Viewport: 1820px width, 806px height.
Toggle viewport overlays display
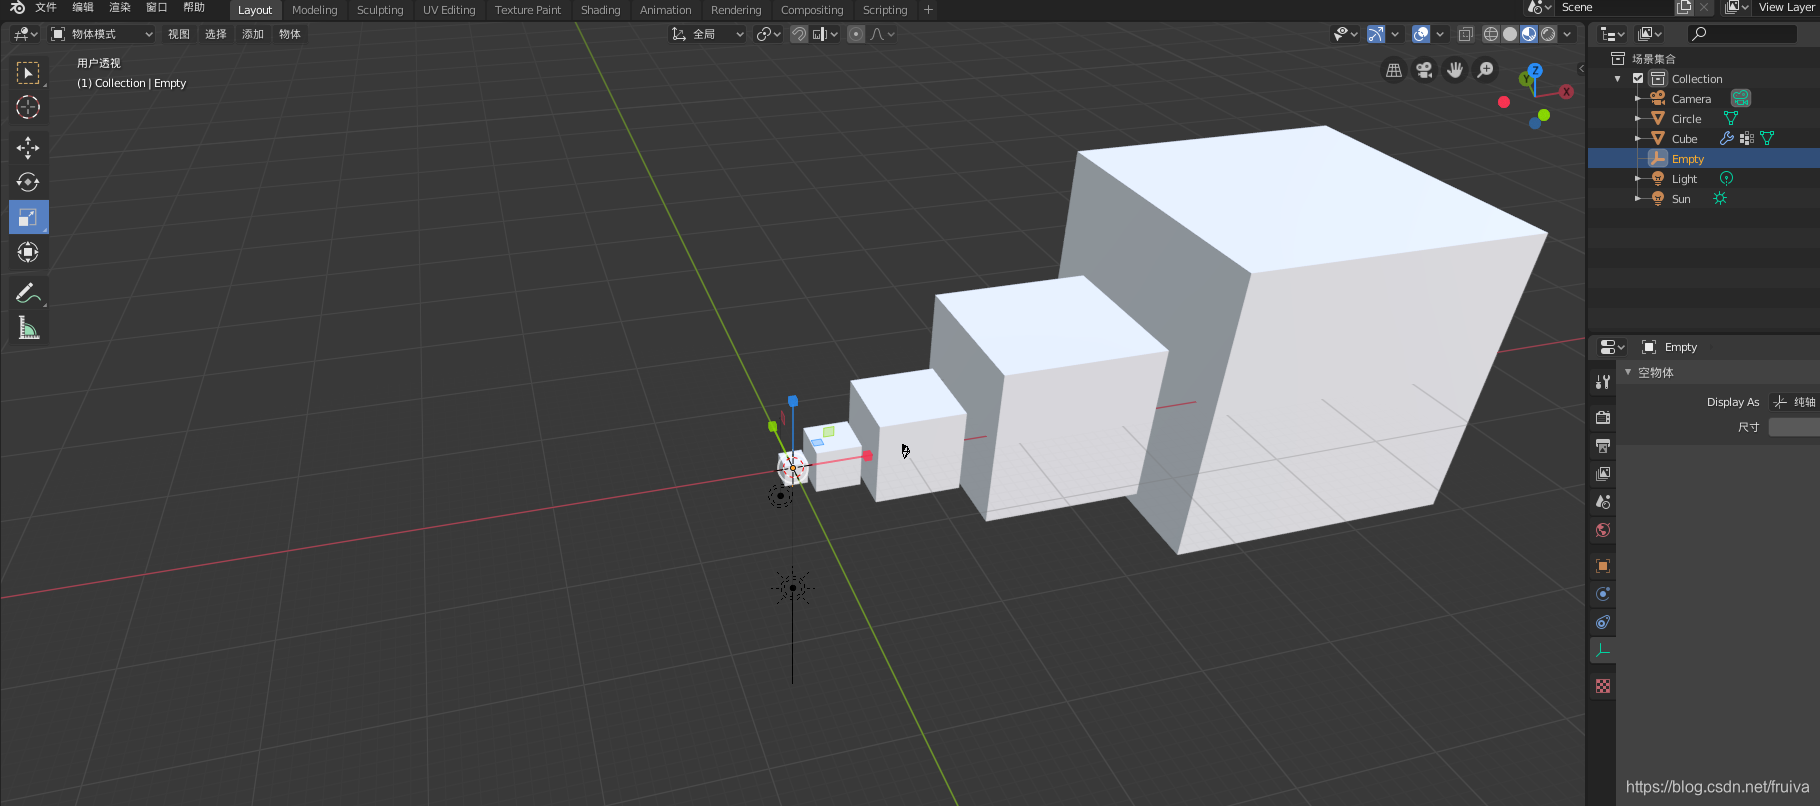click(1421, 34)
